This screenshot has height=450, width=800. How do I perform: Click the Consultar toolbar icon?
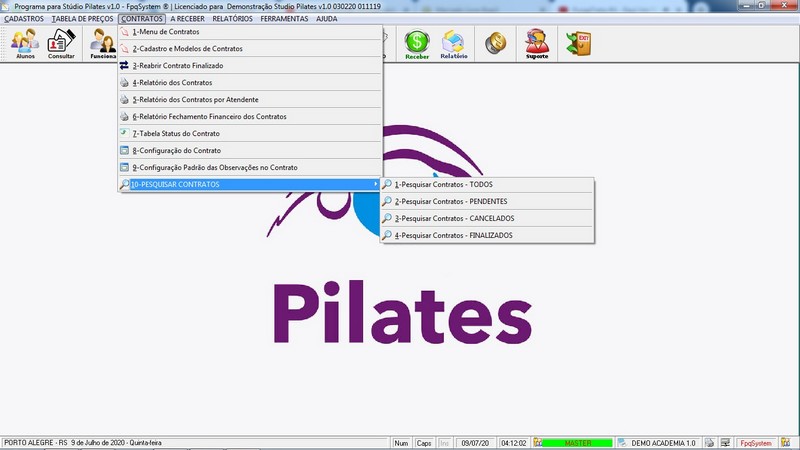[x=61, y=44]
